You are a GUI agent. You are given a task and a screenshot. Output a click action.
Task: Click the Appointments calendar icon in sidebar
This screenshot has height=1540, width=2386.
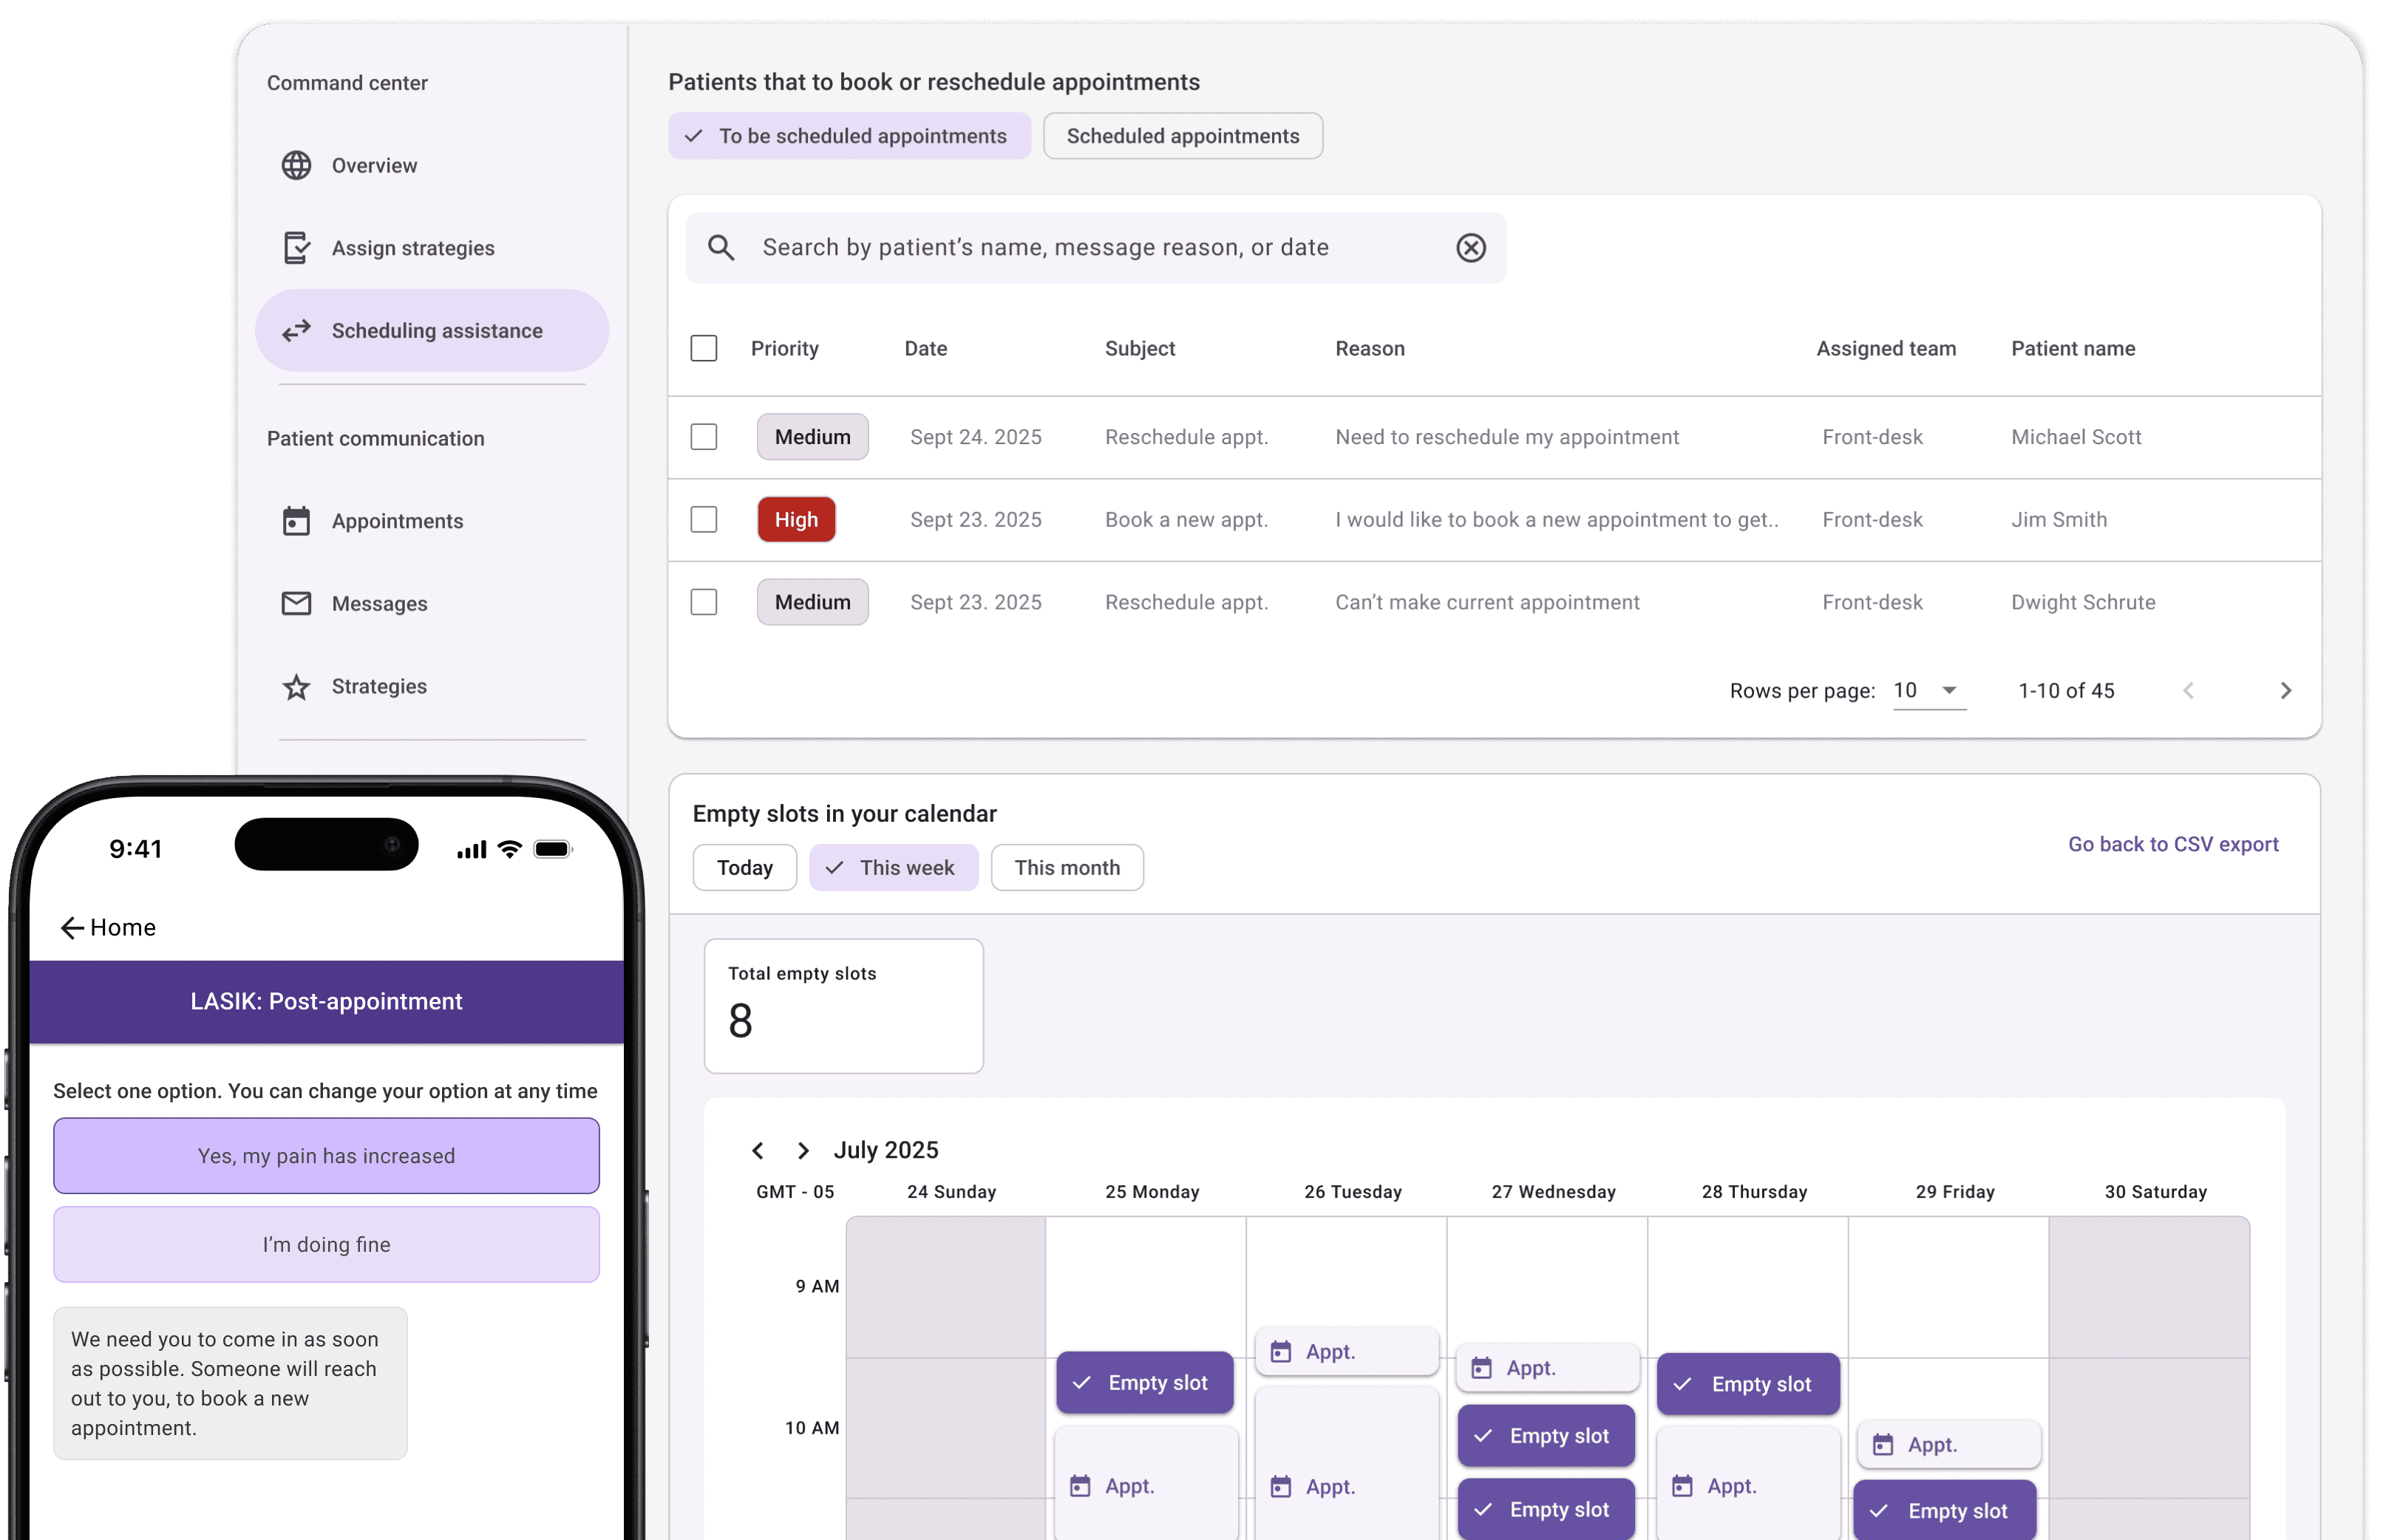296,521
